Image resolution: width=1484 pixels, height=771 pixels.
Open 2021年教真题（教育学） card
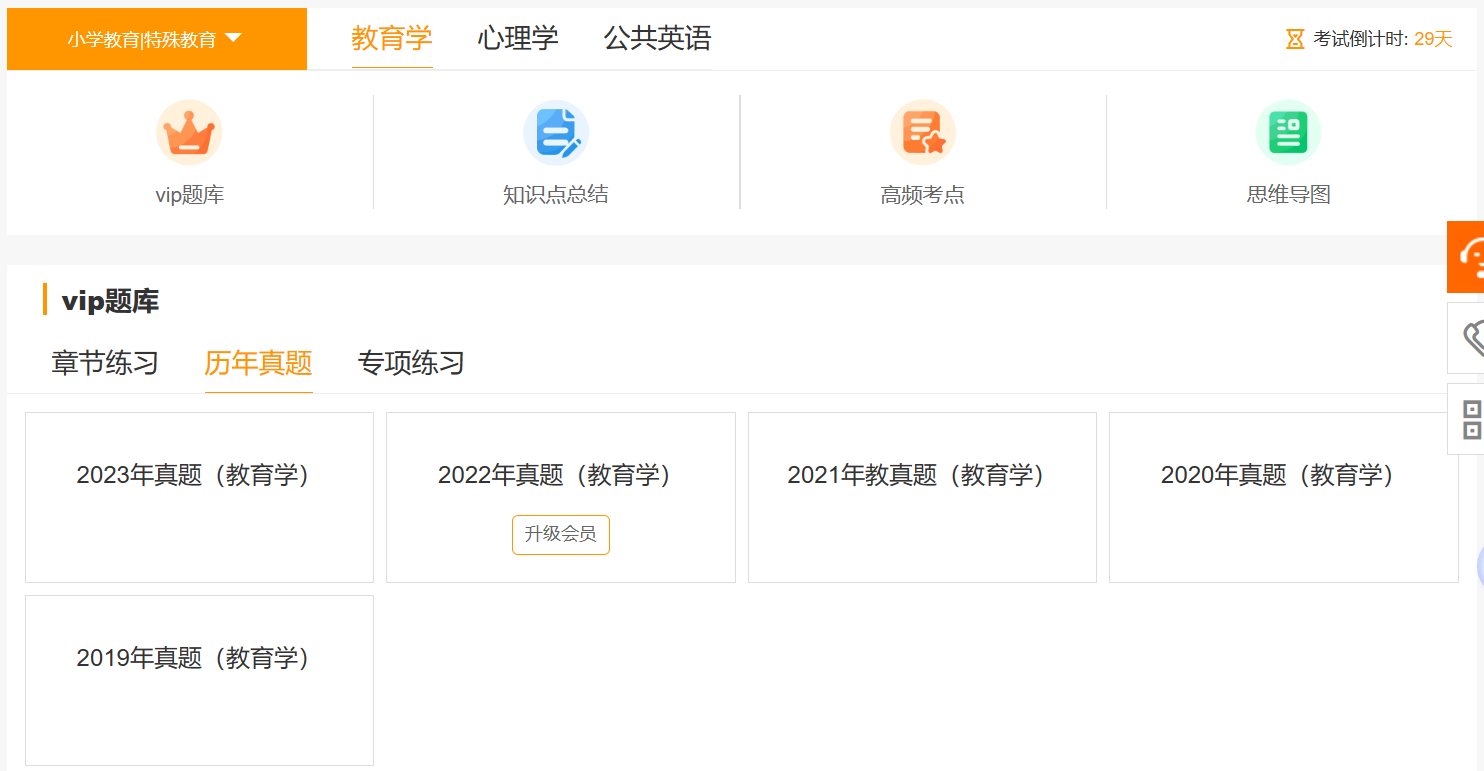[922, 497]
